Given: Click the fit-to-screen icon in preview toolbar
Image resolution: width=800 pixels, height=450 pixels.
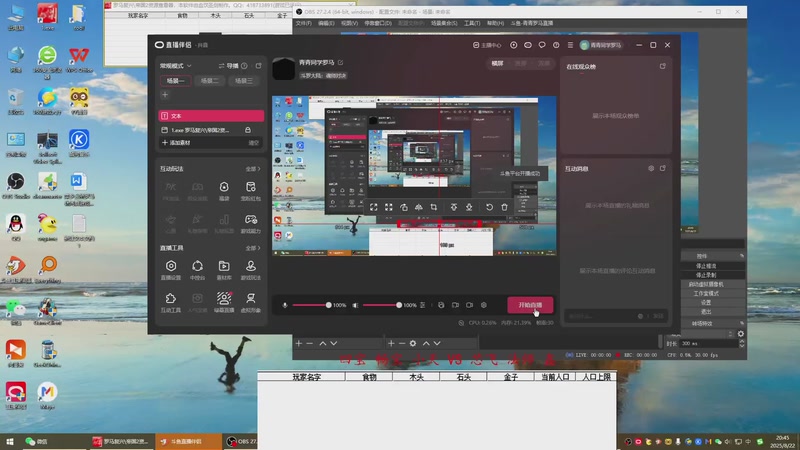Looking at the screenshot, I should (389, 207).
